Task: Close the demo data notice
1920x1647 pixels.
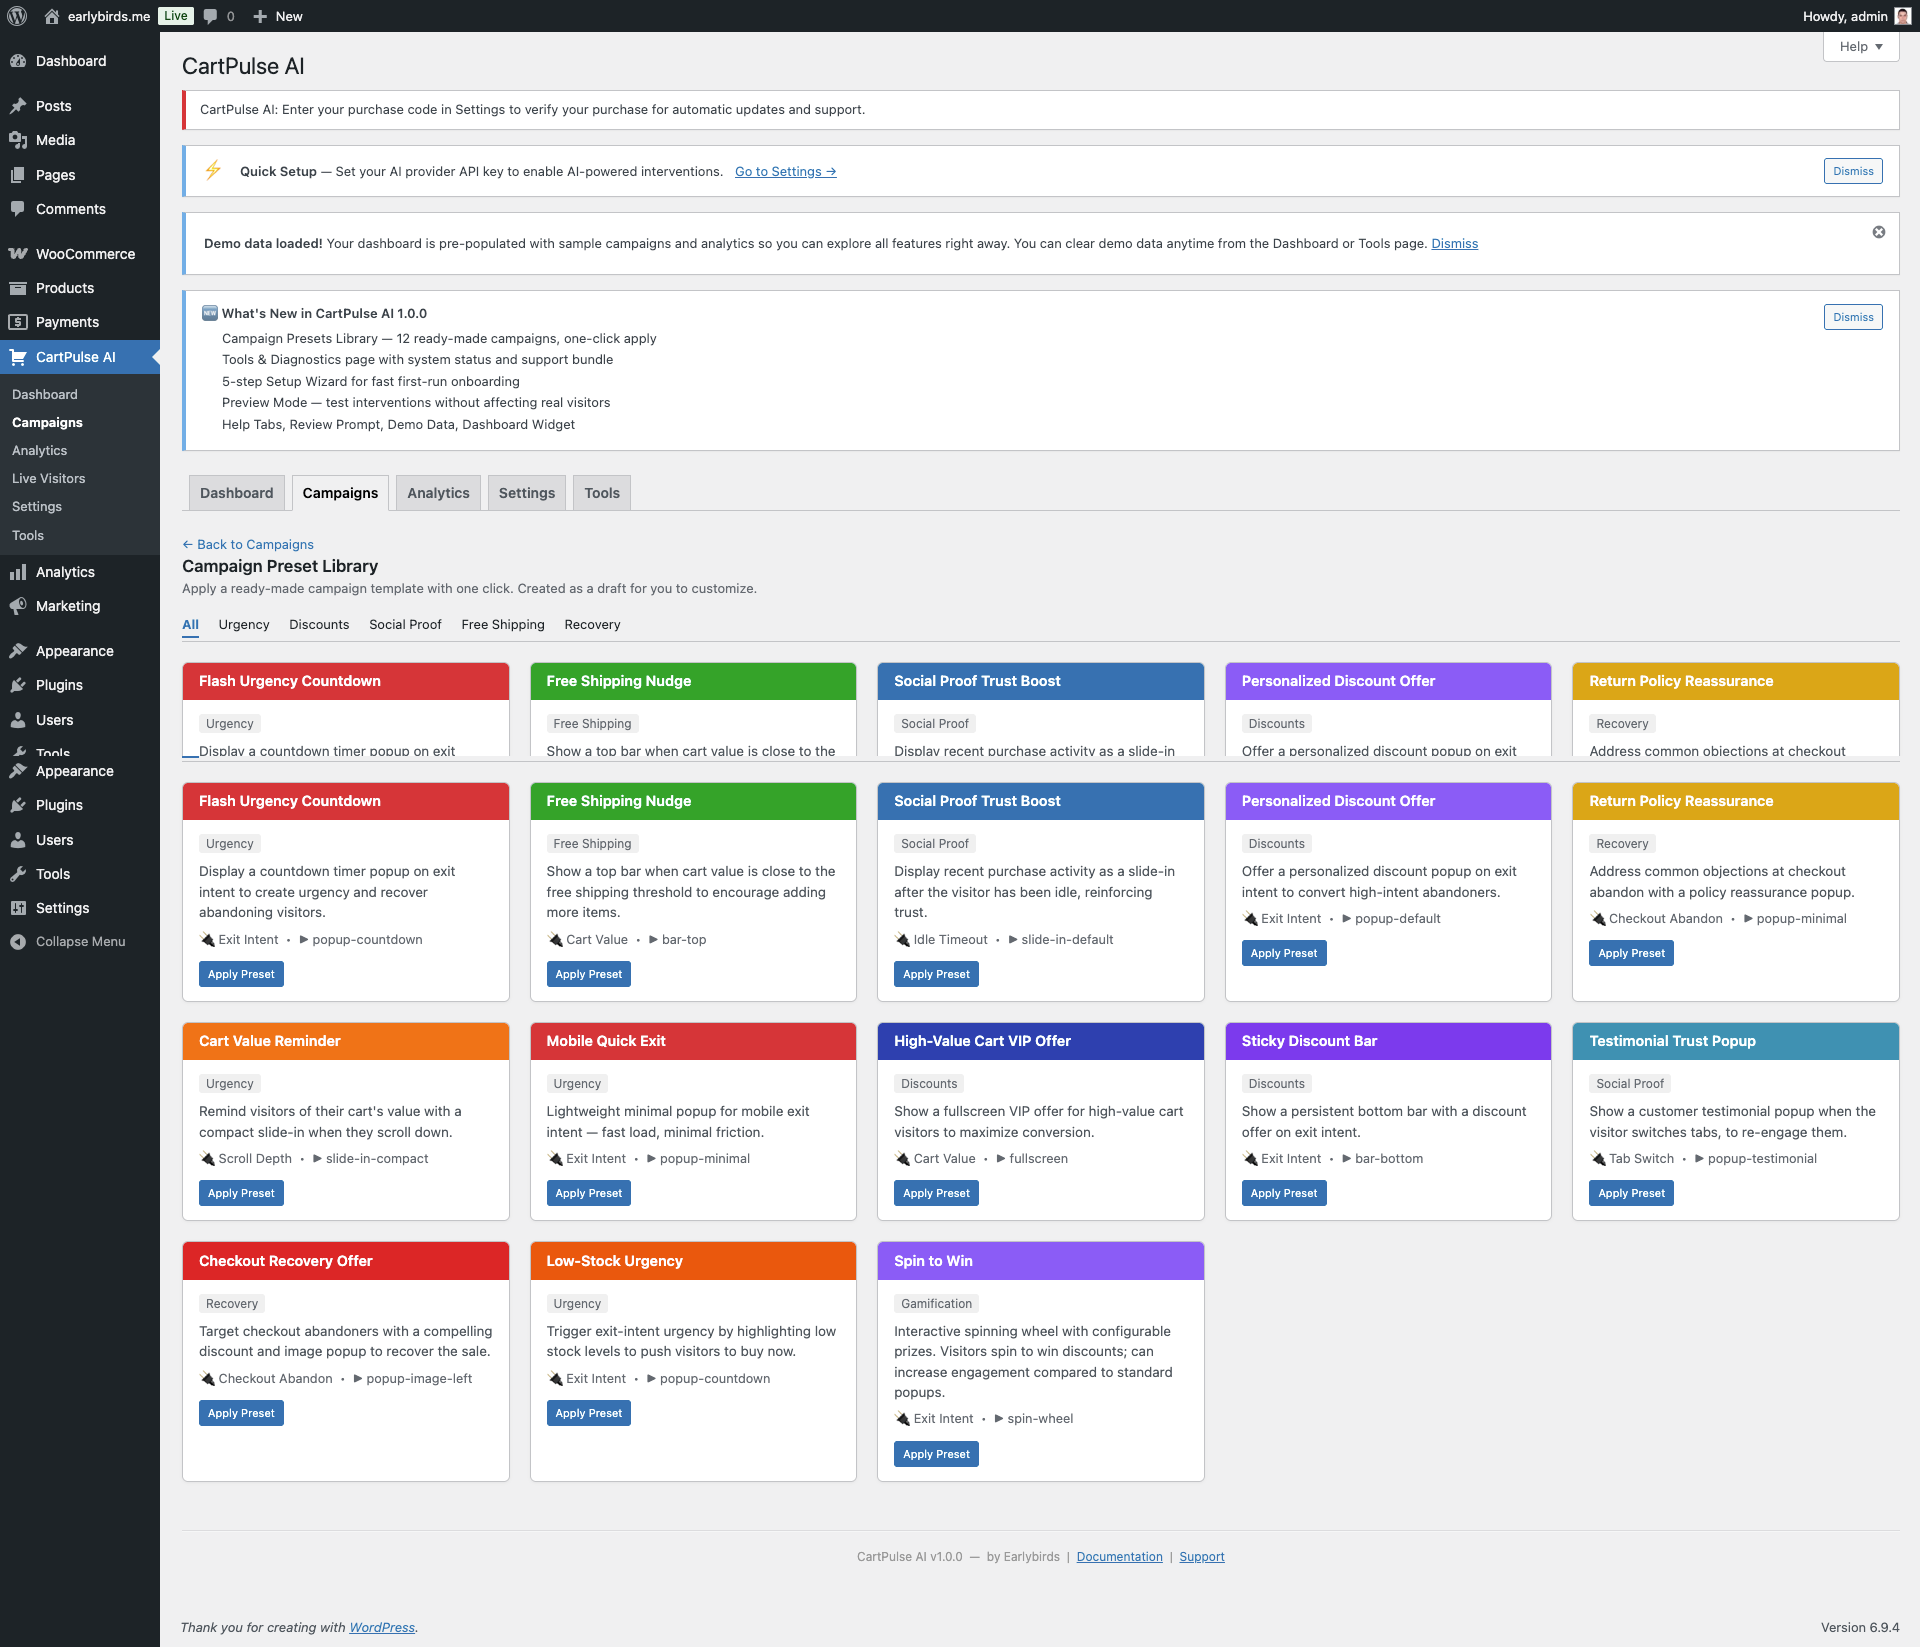Action: click(1879, 232)
